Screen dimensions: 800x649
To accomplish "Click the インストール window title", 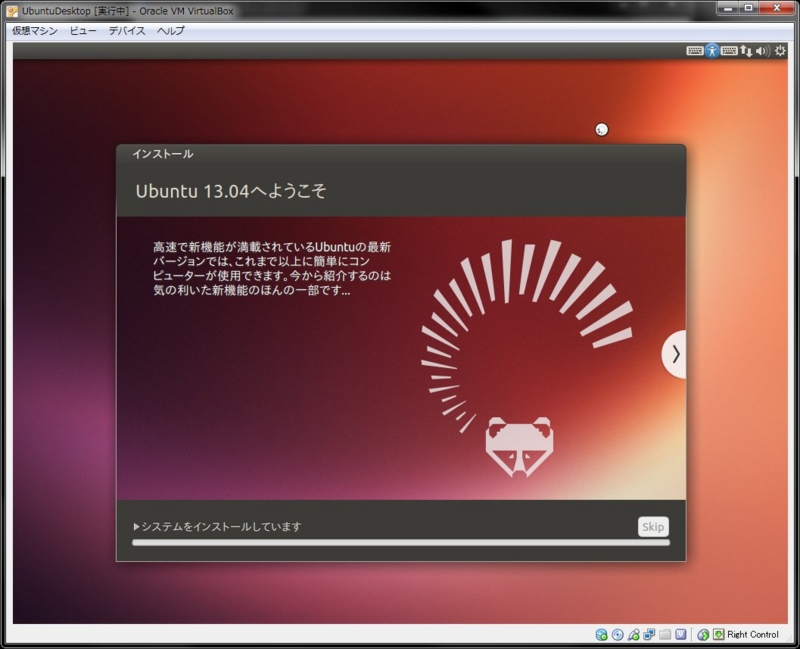I will pyautogui.click(x=163, y=154).
